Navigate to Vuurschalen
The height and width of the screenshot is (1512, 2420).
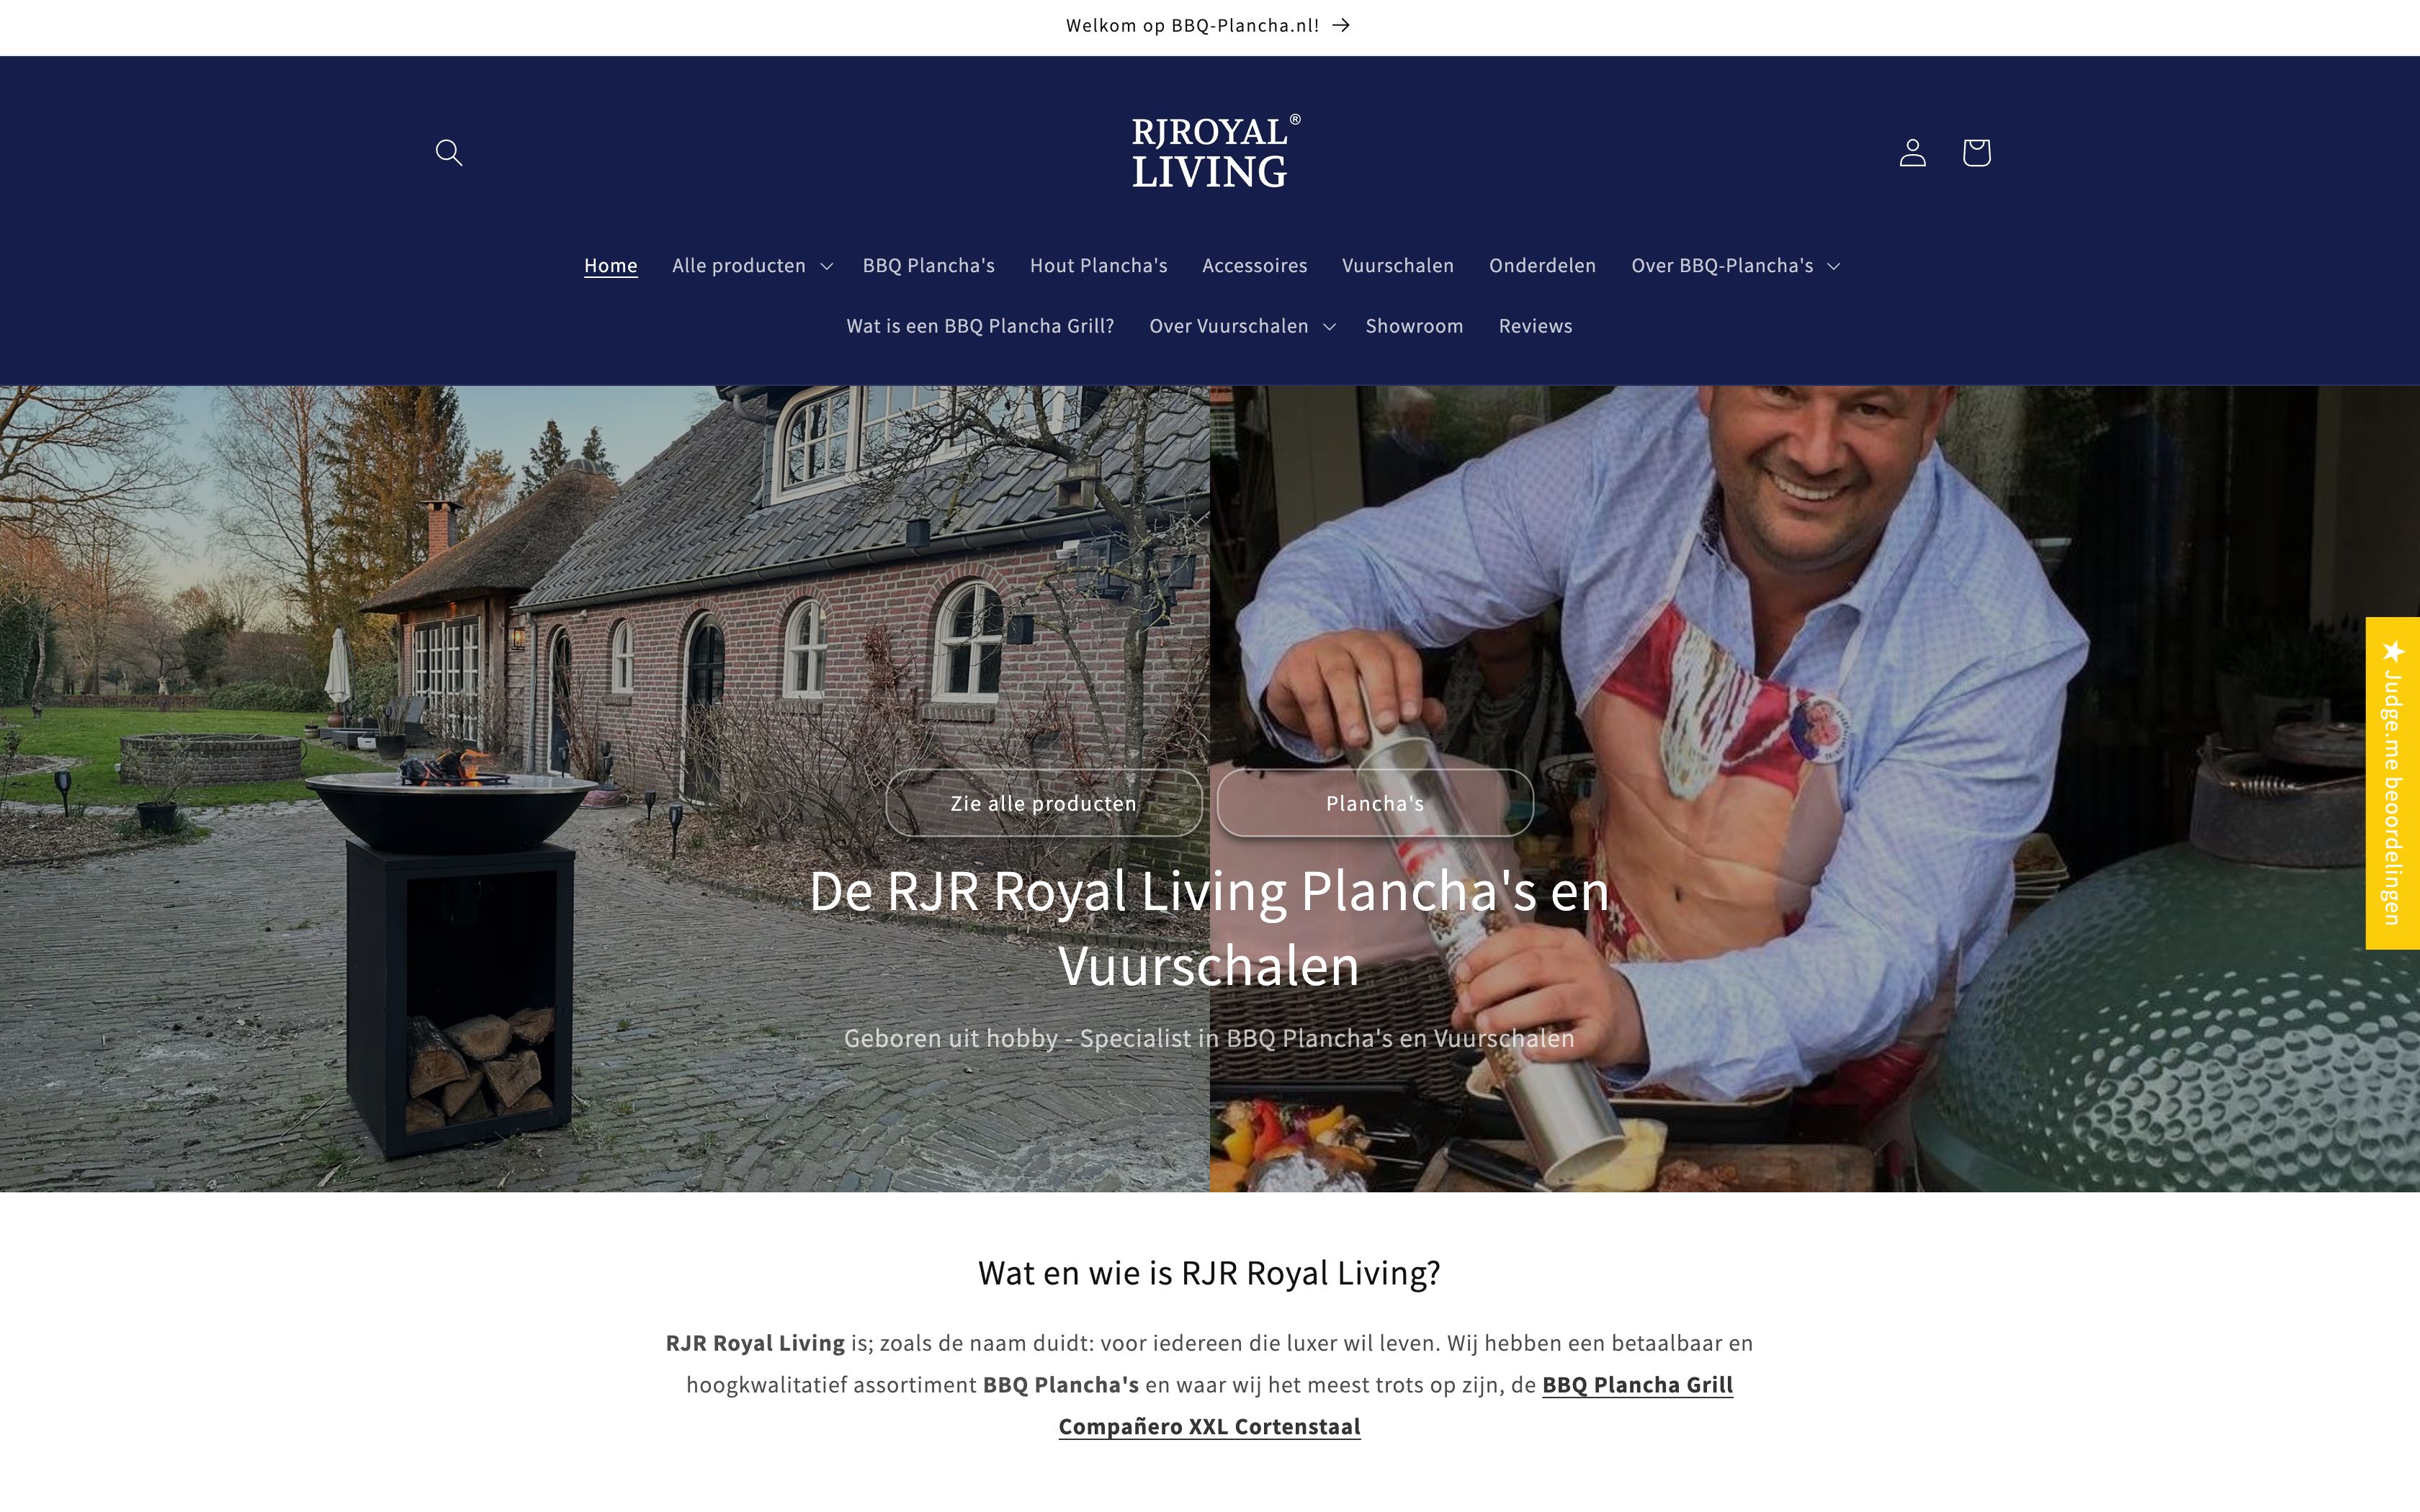coord(1397,266)
